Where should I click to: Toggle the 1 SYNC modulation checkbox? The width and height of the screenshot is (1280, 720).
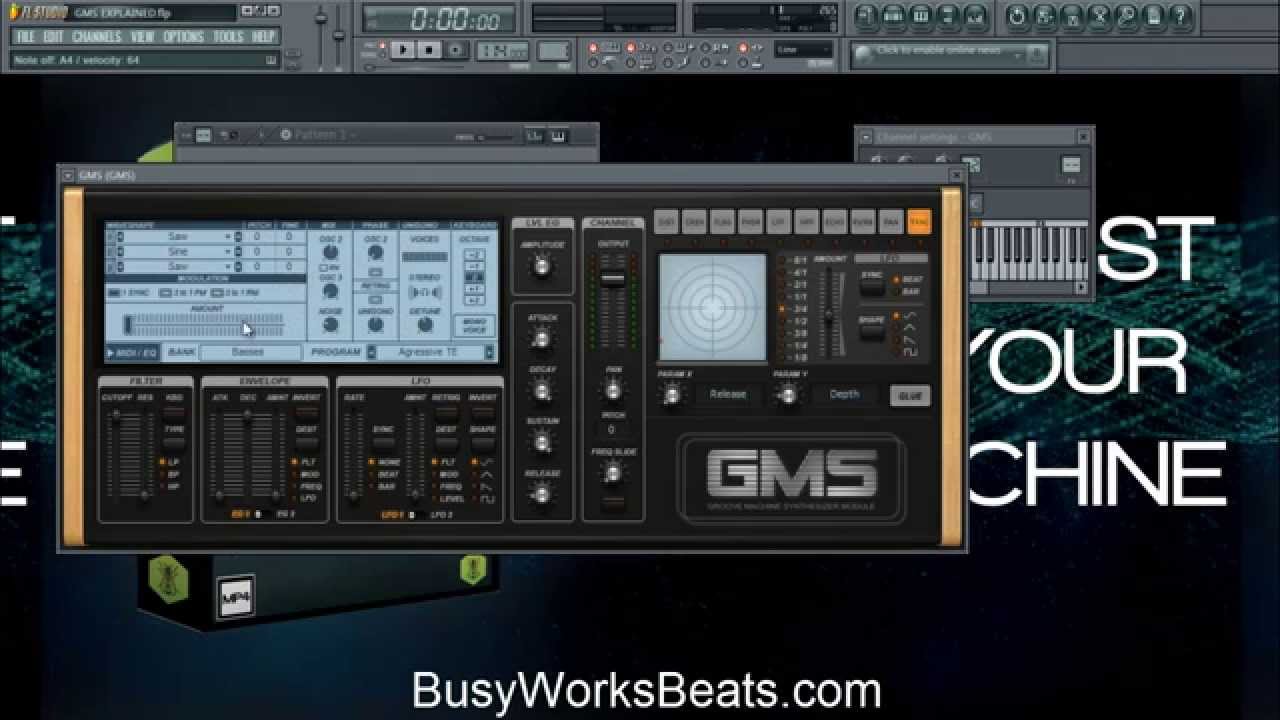pos(128,292)
